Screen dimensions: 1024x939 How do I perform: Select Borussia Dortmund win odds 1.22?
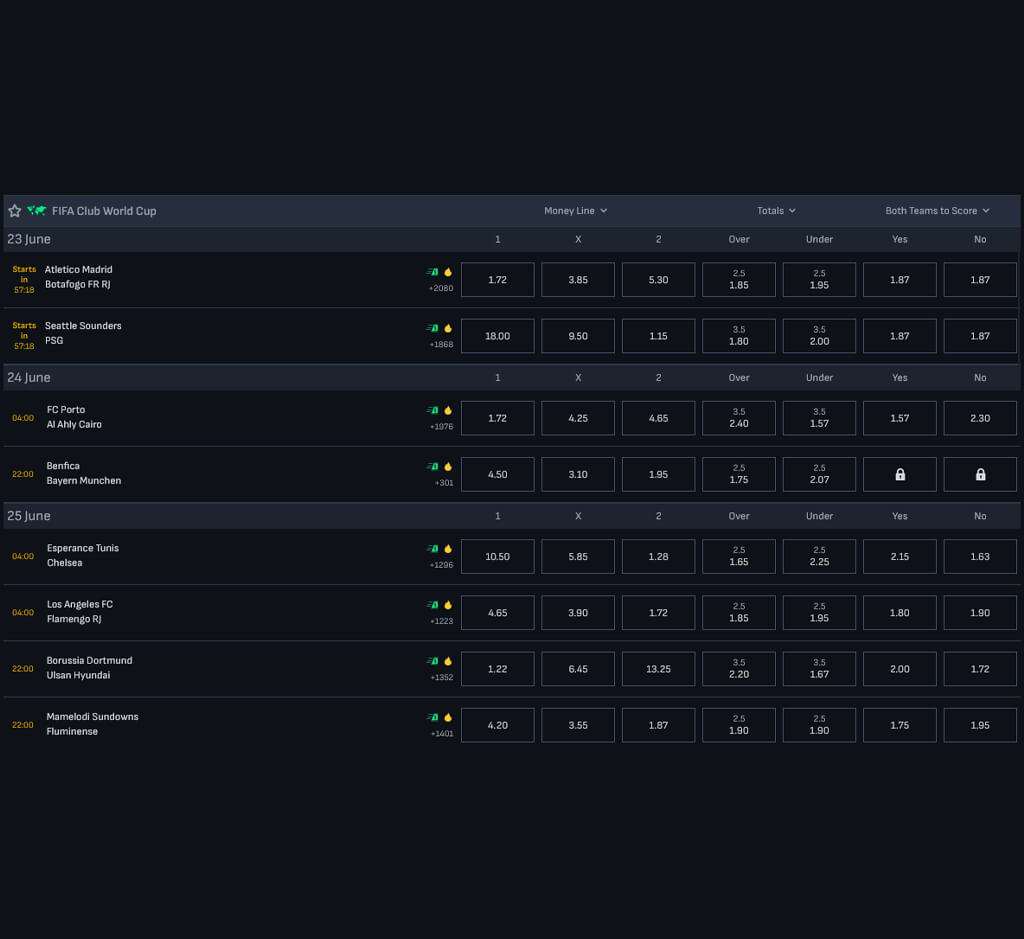(498, 669)
